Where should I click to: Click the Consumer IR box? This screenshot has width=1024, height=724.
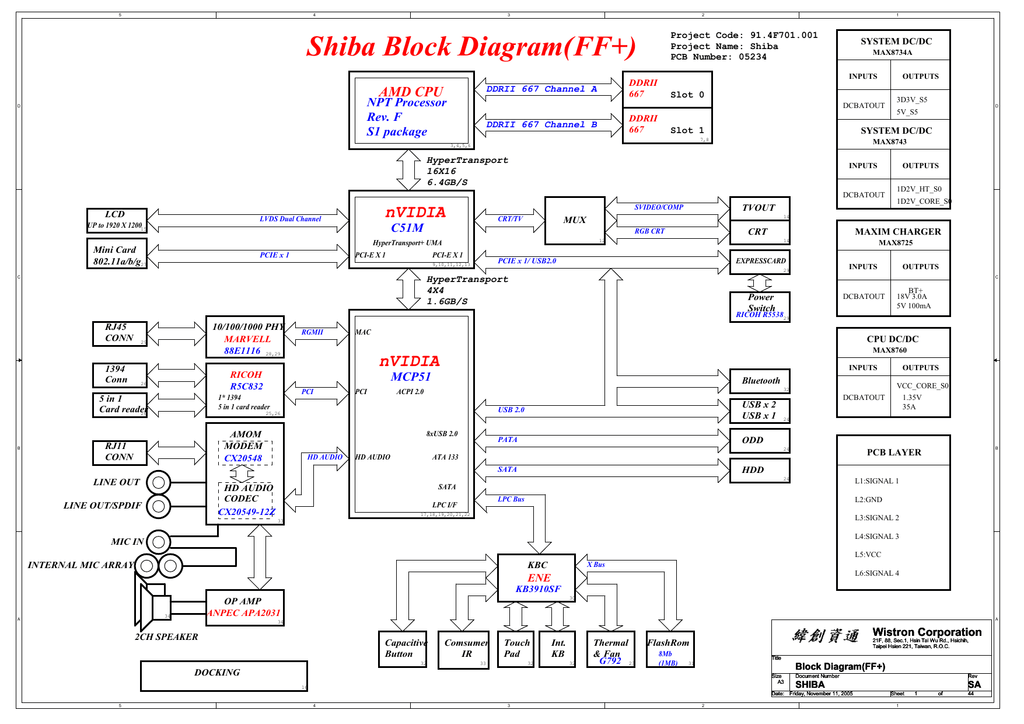(463, 649)
